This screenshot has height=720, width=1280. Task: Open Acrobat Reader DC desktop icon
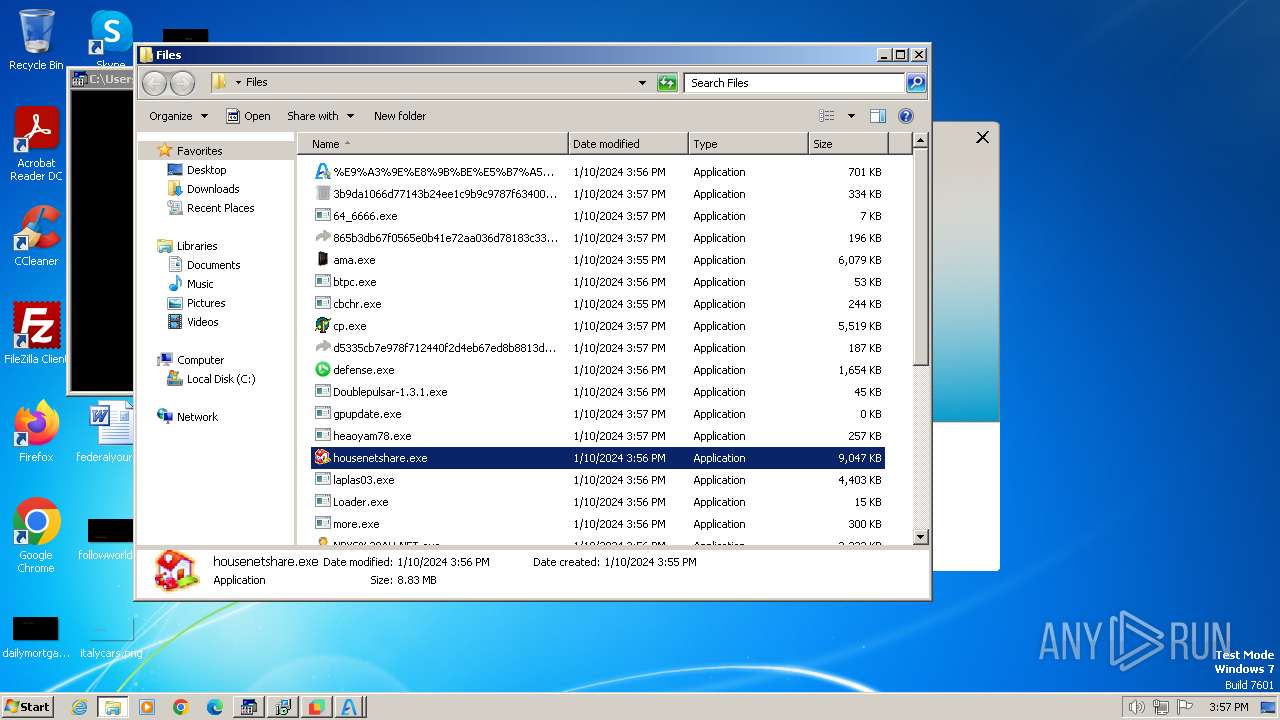(x=36, y=144)
